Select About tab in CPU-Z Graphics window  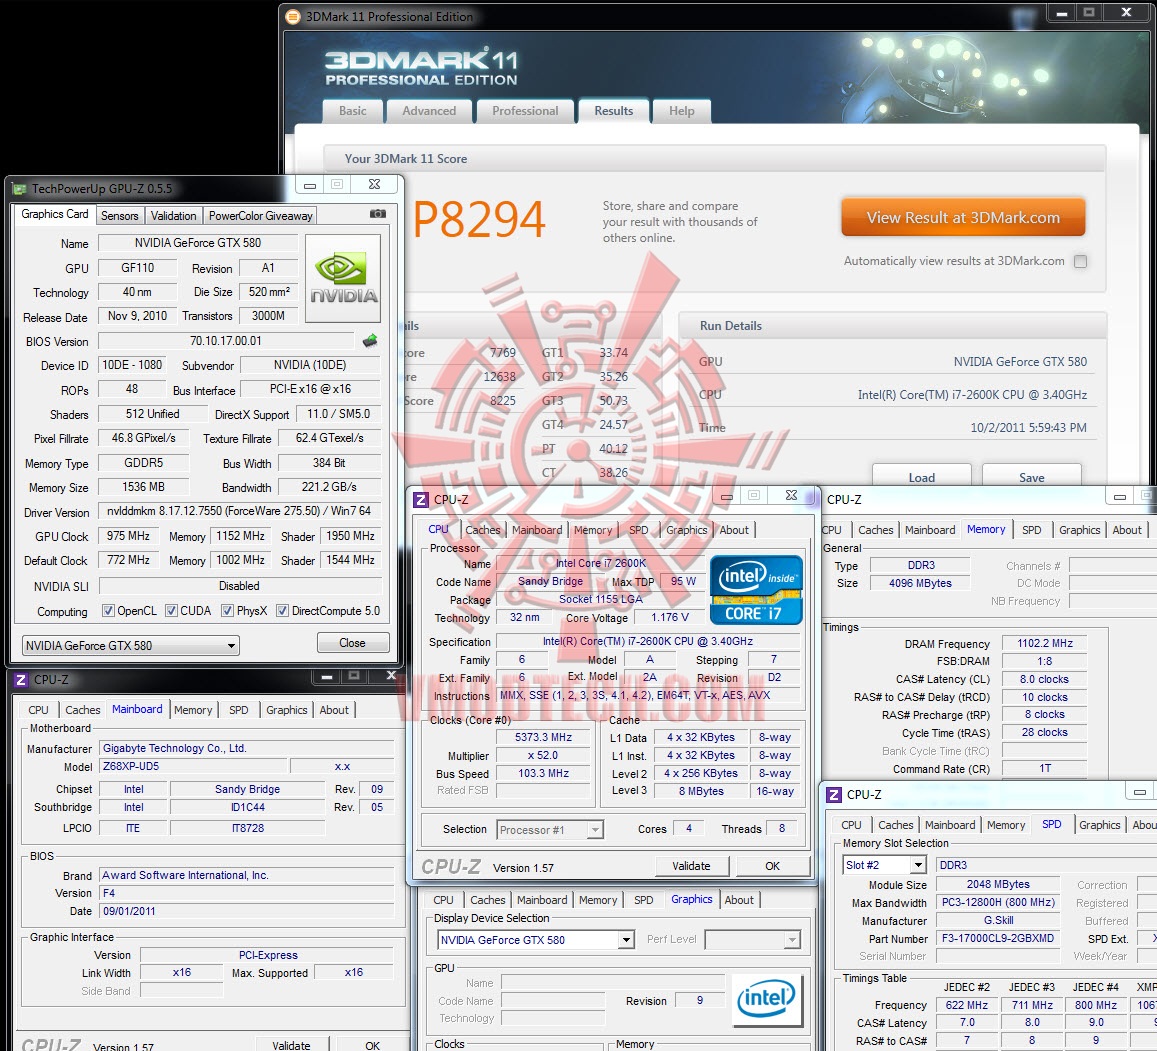[739, 900]
